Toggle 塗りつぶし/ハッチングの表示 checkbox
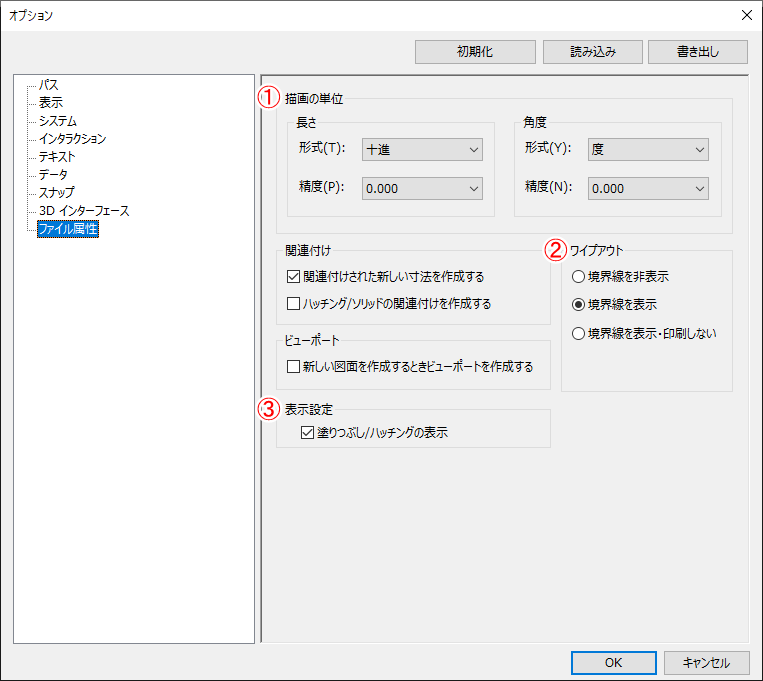Image resolution: width=763 pixels, height=681 pixels. point(308,433)
